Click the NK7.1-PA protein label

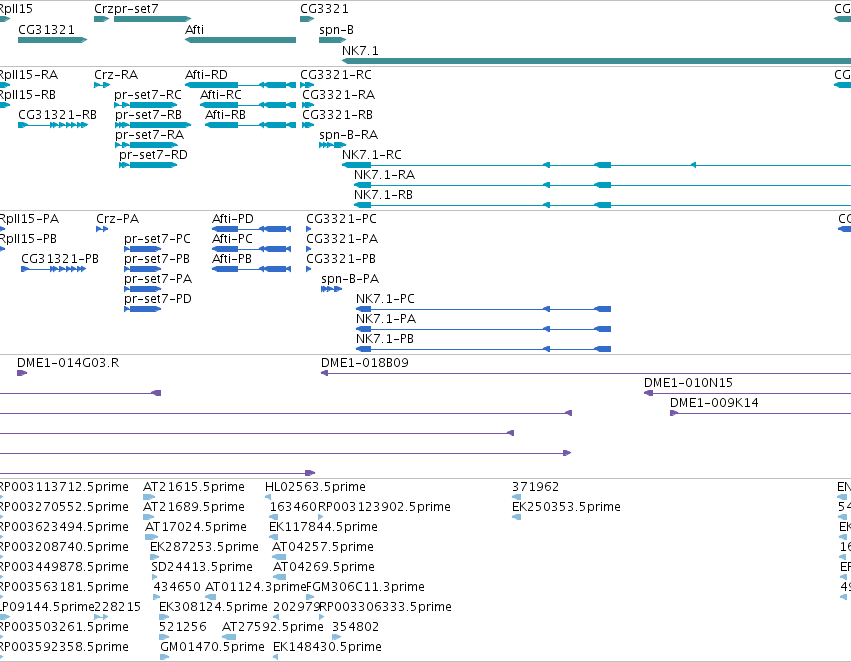pyautogui.click(x=386, y=320)
